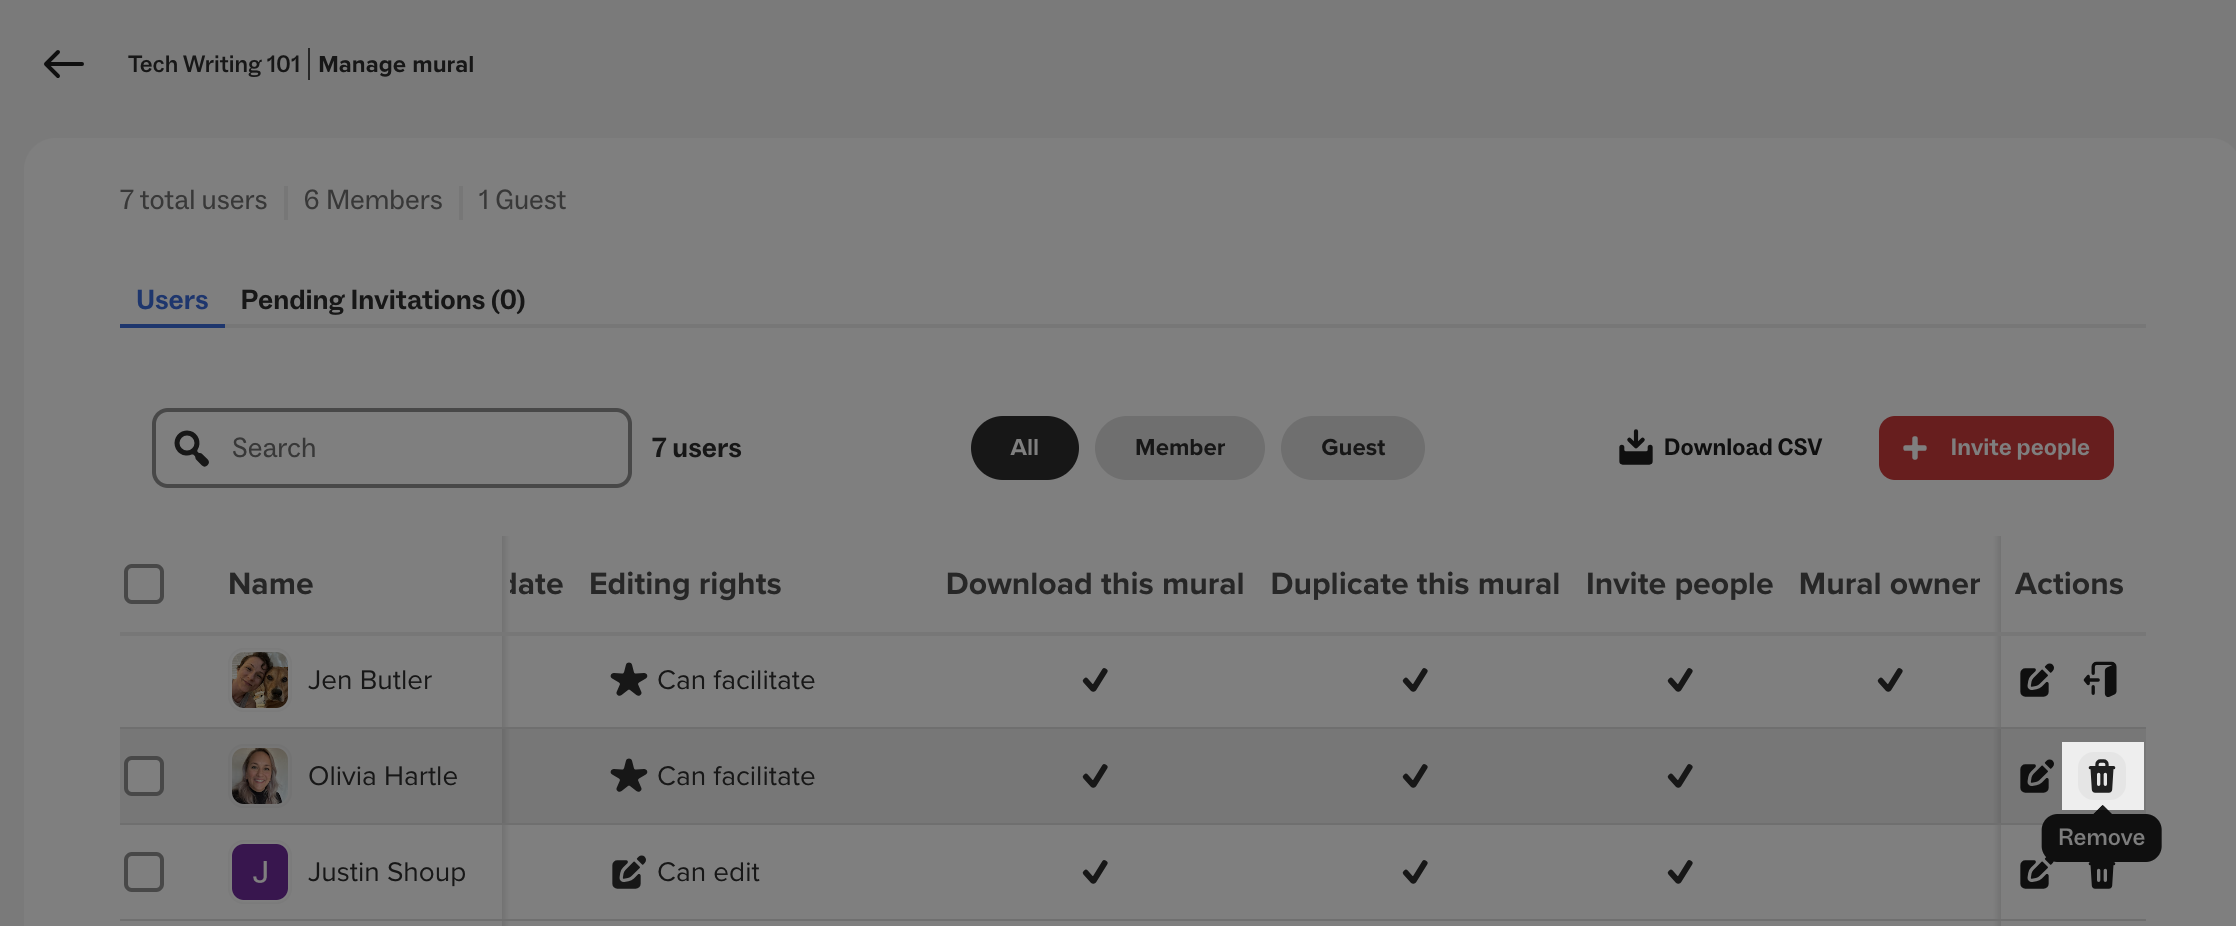Filter the list by Member
Screen dimensions: 2236x926
[1179, 448]
